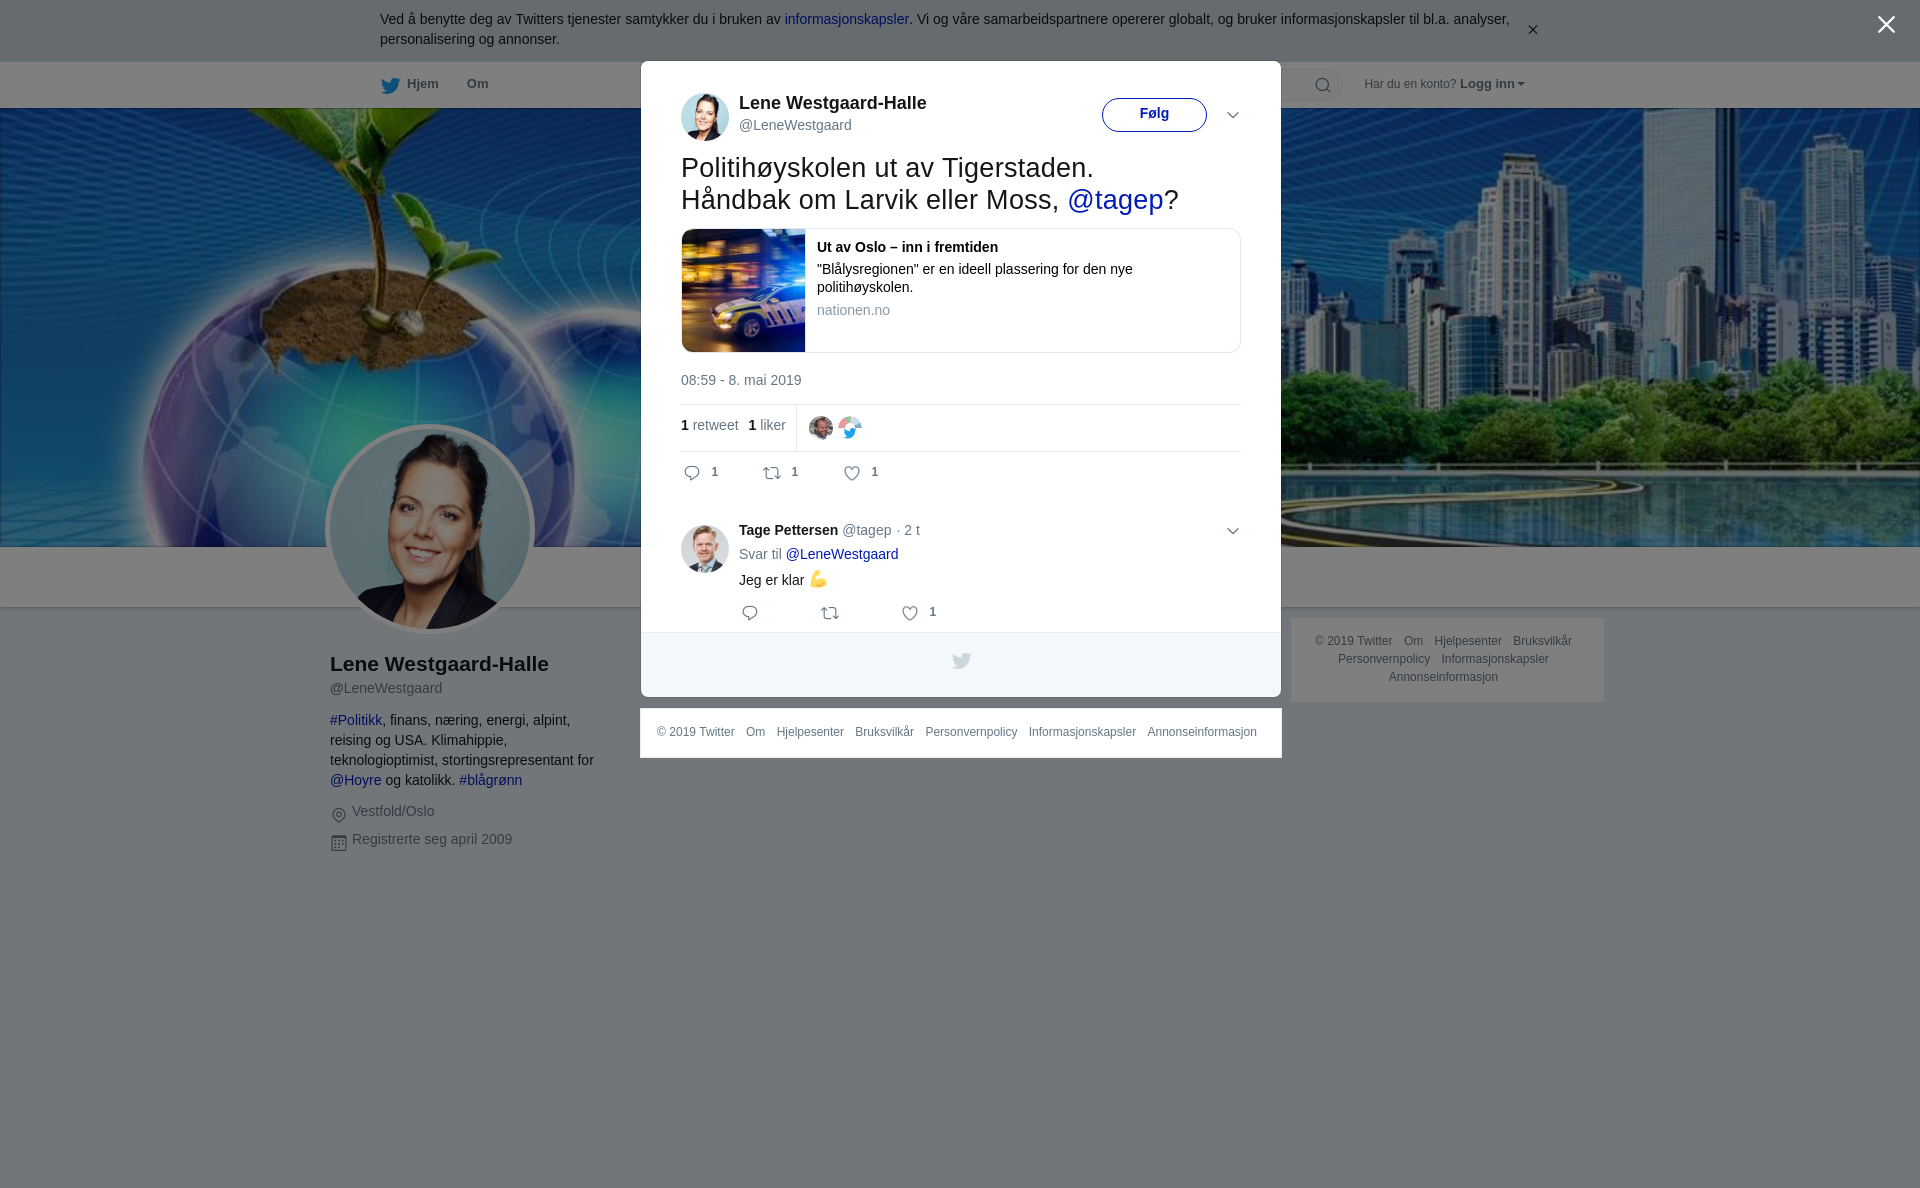Open the #Politikk hashtag in the bio

click(356, 720)
